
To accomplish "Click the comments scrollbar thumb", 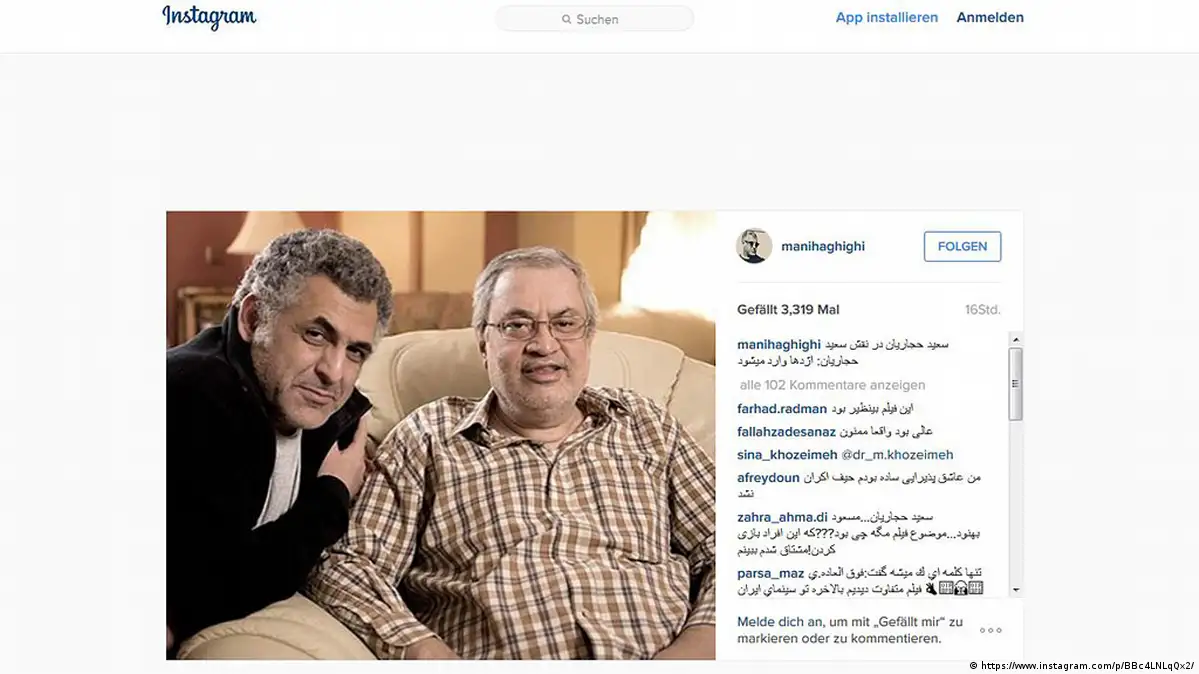I will pyautogui.click(x=1015, y=384).
